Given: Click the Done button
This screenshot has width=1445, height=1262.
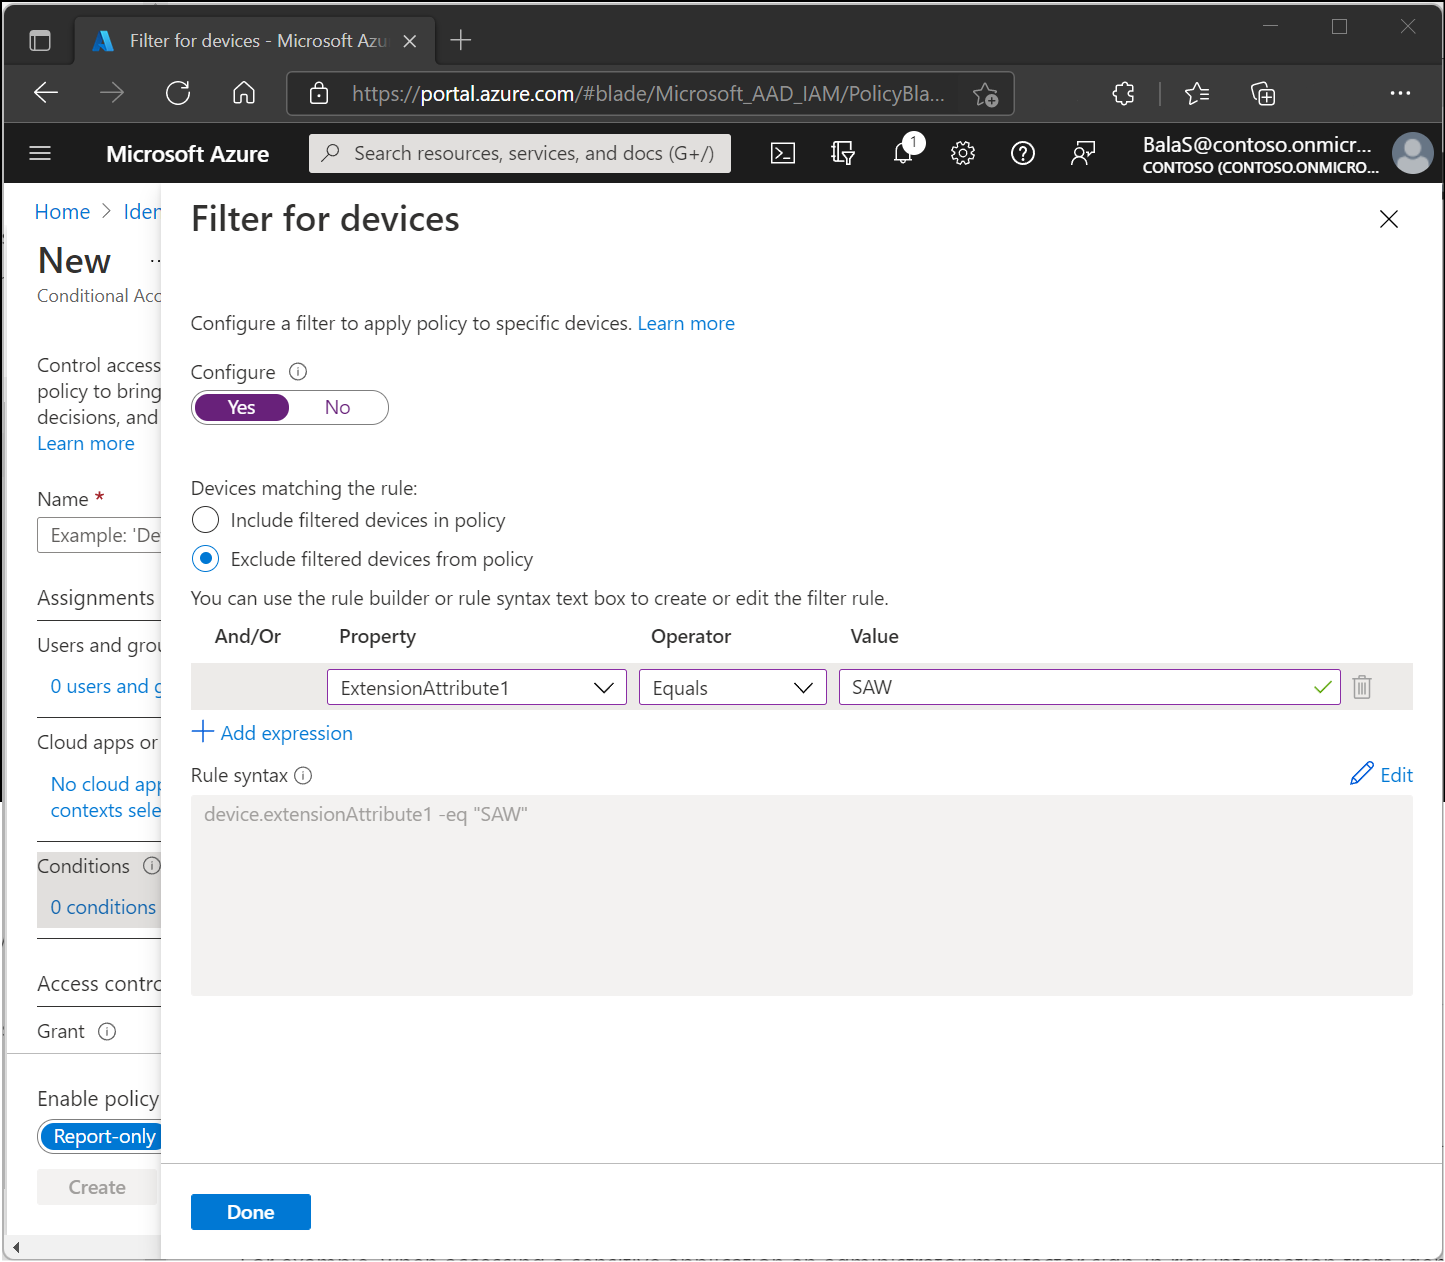Looking at the screenshot, I should (x=250, y=1211).
